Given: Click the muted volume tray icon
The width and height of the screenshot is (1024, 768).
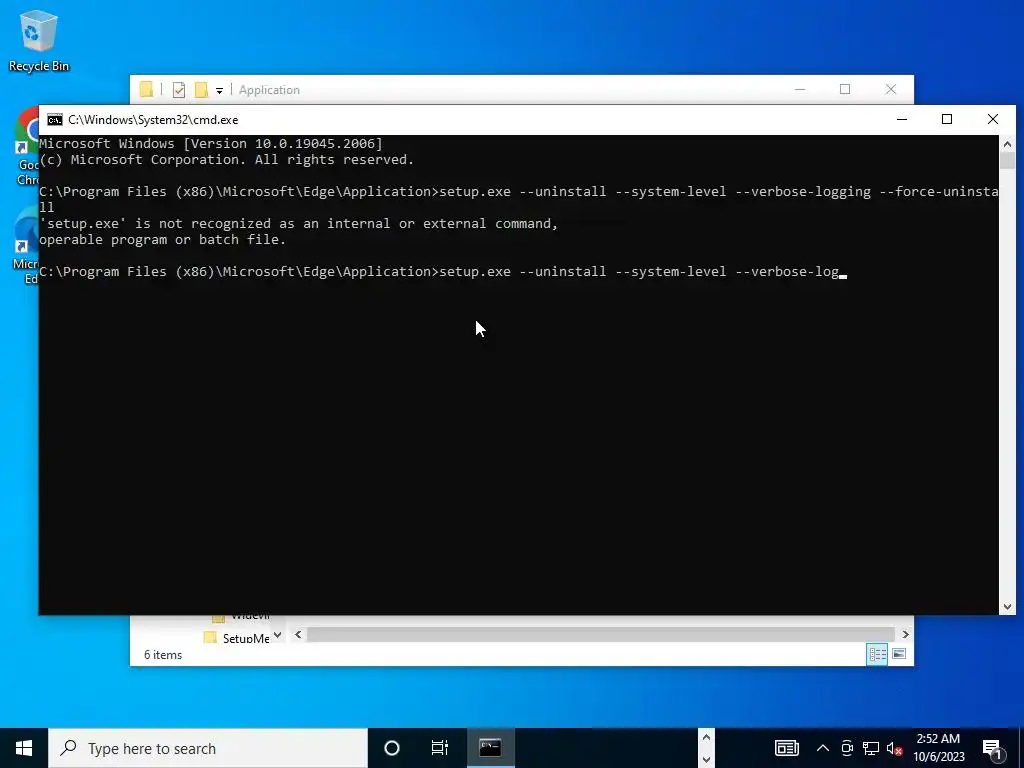Looking at the screenshot, I should (x=895, y=748).
